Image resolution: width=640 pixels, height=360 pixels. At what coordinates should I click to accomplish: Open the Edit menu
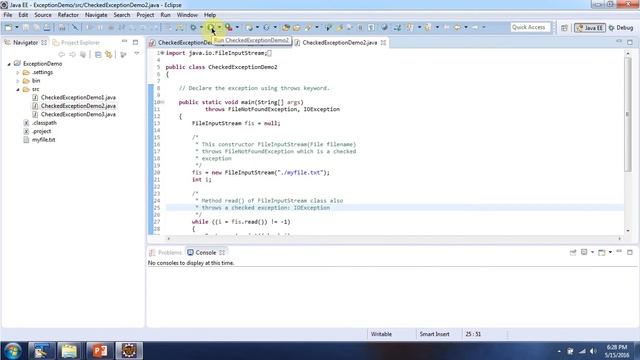(x=23, y=15)
